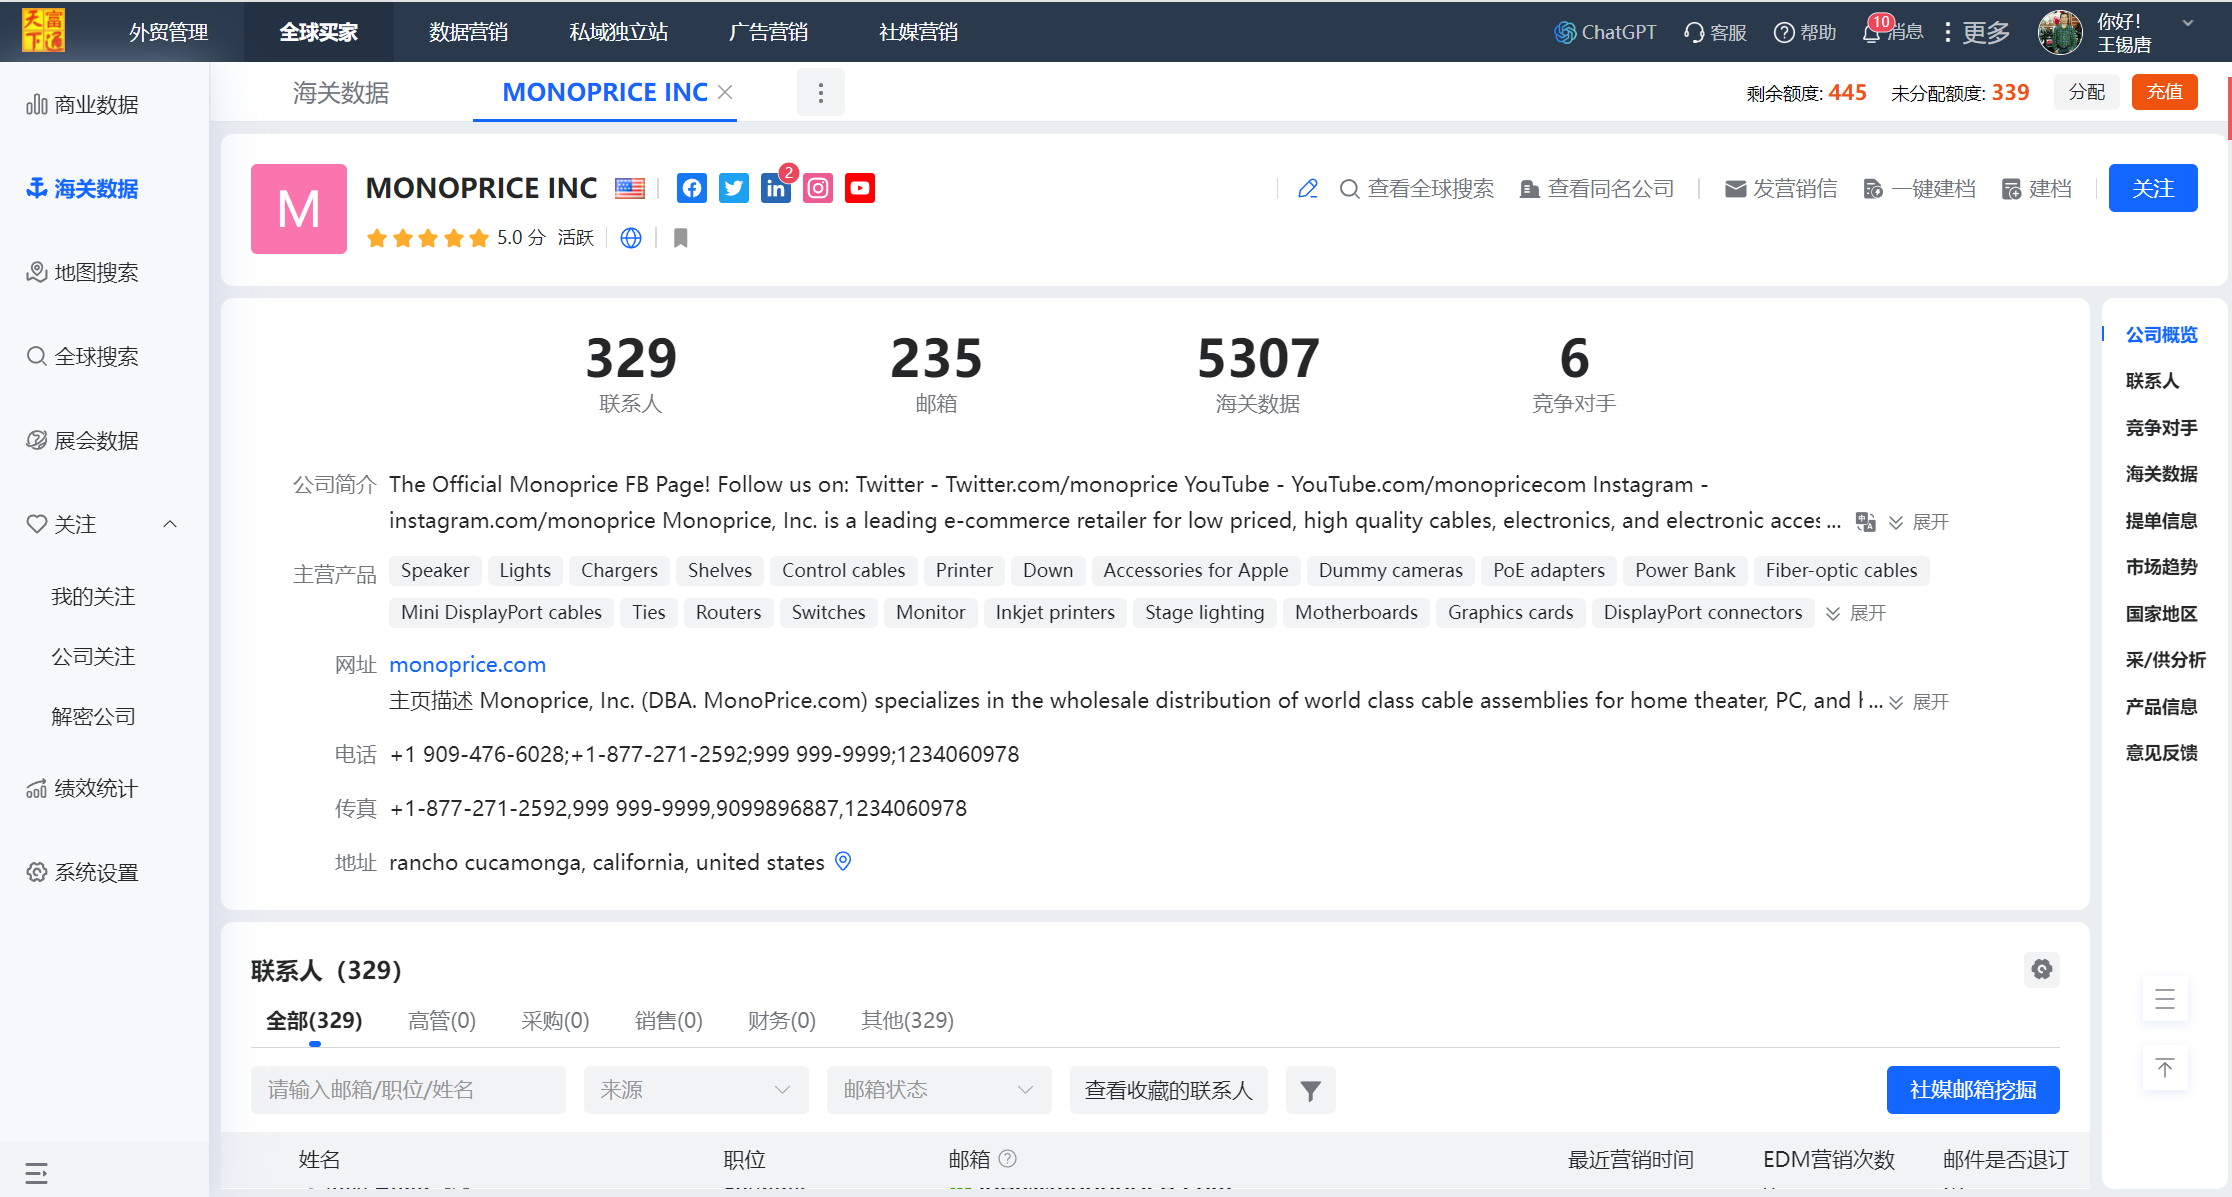Viewport: 2232px width, 1197px height.
Task: Open 数据营销 top menu
Action: [469, 32]
